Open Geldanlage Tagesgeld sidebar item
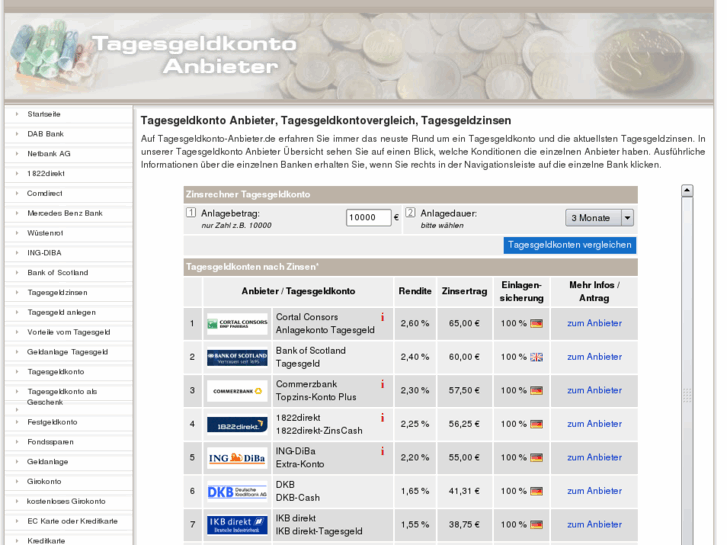 pos(67,352)
